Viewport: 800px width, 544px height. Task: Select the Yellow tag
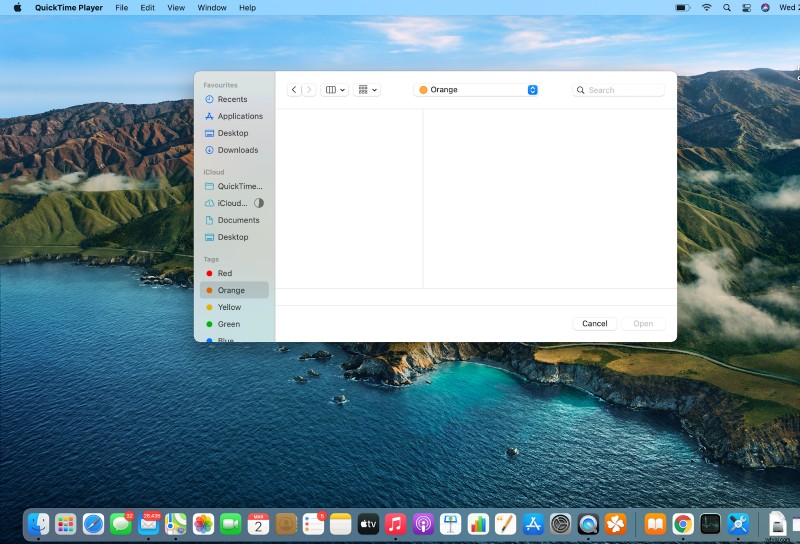click(234, 307)
